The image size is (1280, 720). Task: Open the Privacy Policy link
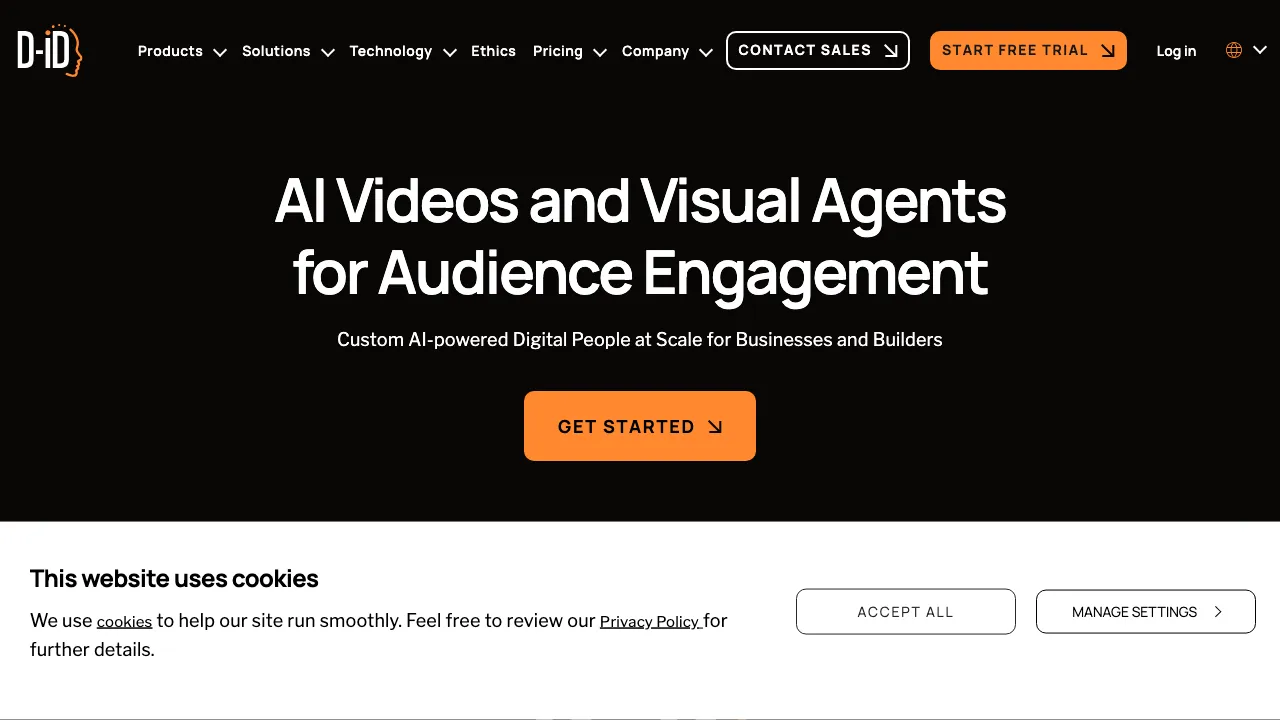tap(650, 622)
